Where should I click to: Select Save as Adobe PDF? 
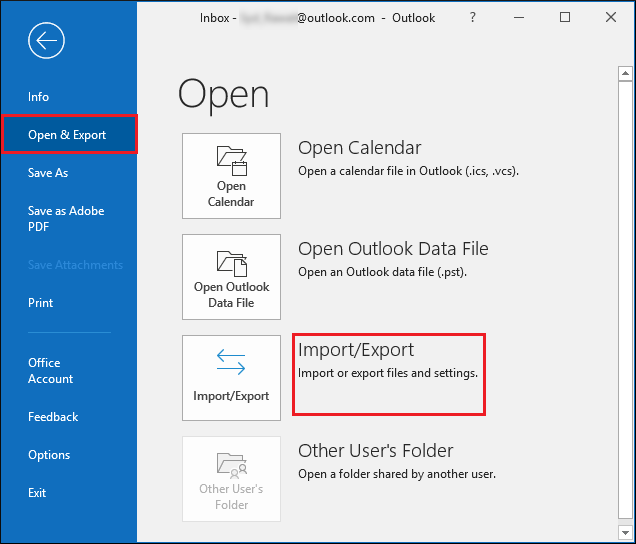pos(66,219)
